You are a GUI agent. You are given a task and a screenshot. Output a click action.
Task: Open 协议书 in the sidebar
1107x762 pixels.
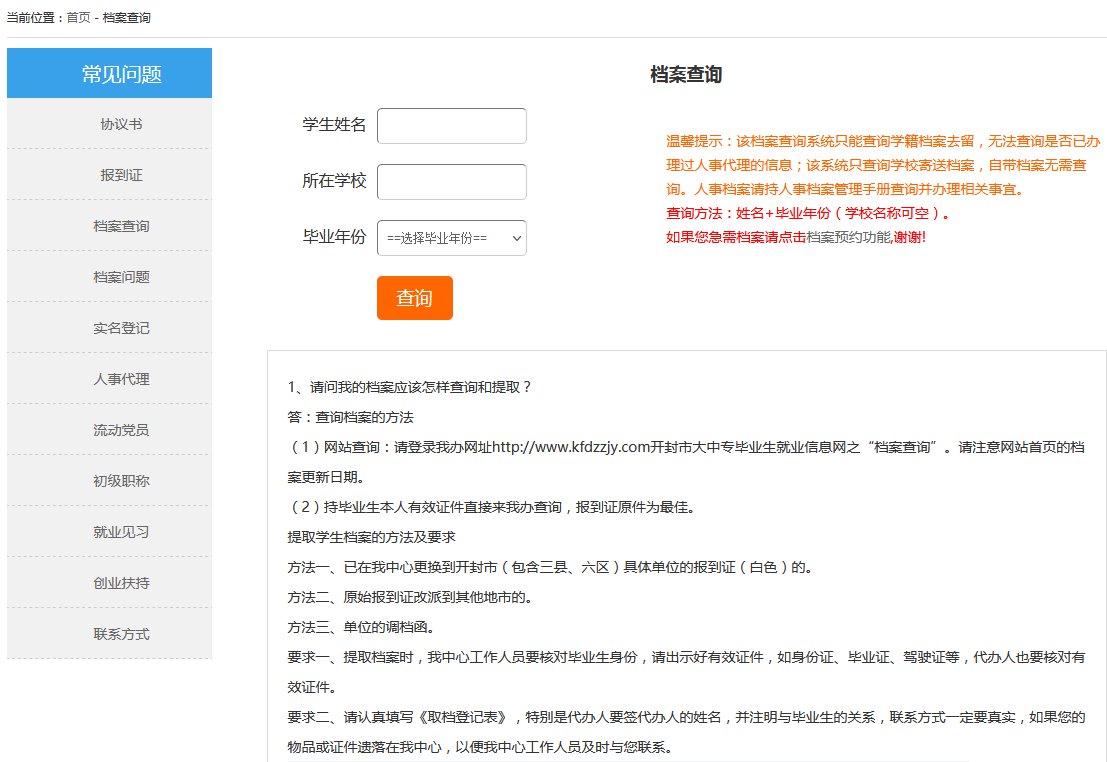point(121,124)
